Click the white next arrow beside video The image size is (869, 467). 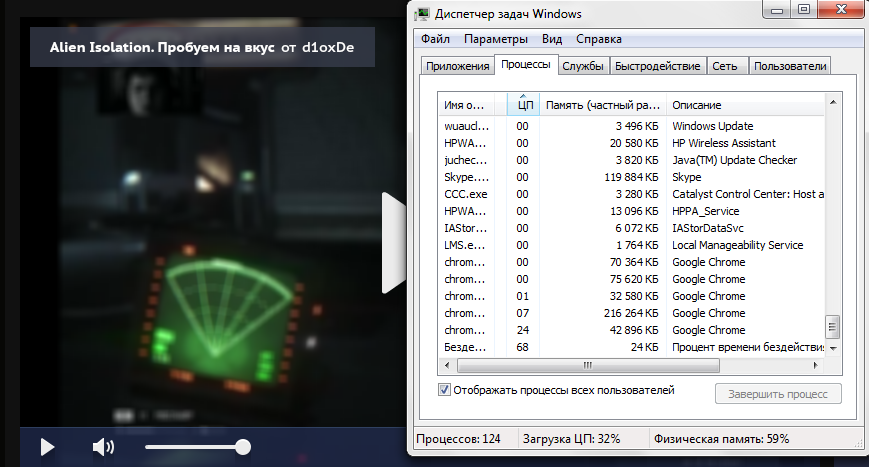[x=394, y=243]
